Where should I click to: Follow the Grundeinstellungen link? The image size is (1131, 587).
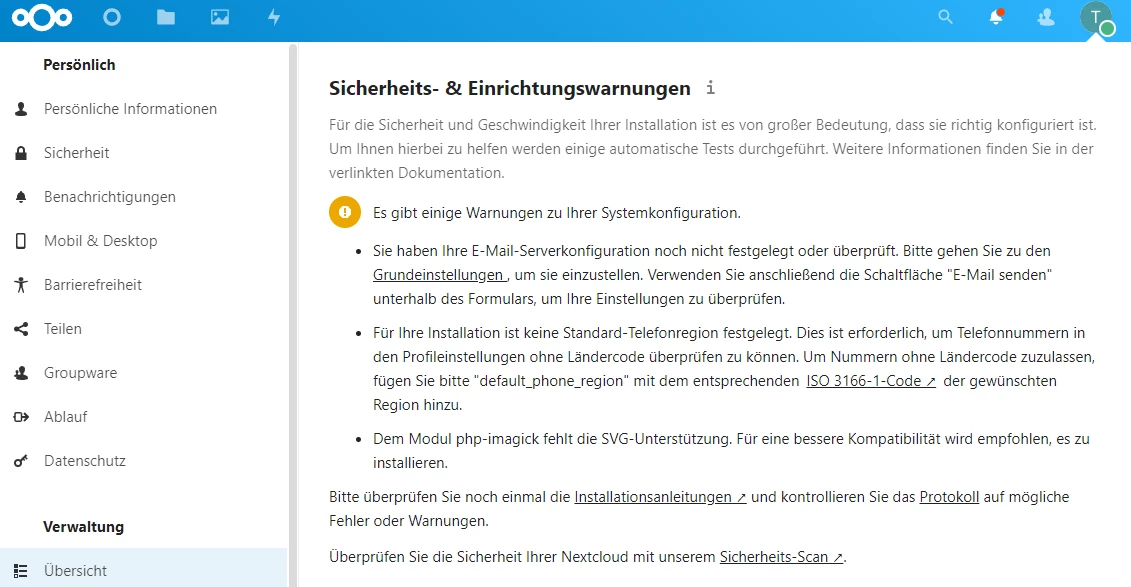coord(440,274)
